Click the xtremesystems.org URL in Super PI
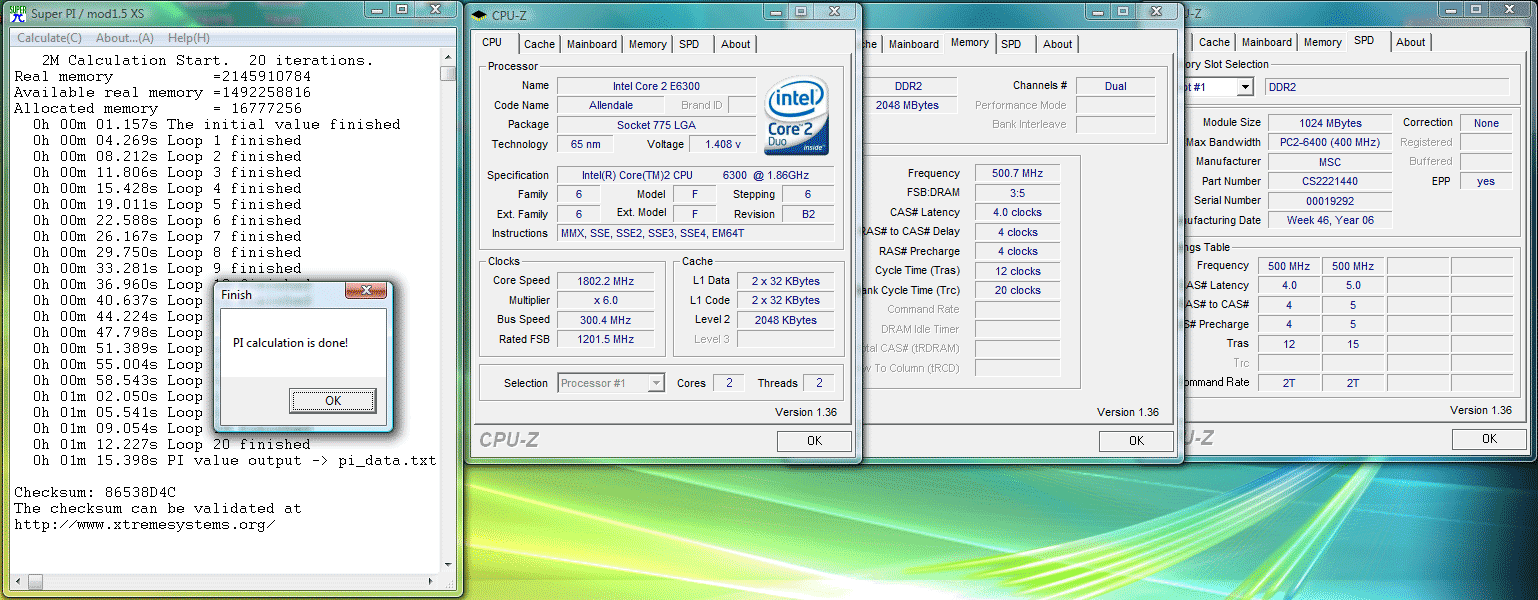 click(144, 524)
